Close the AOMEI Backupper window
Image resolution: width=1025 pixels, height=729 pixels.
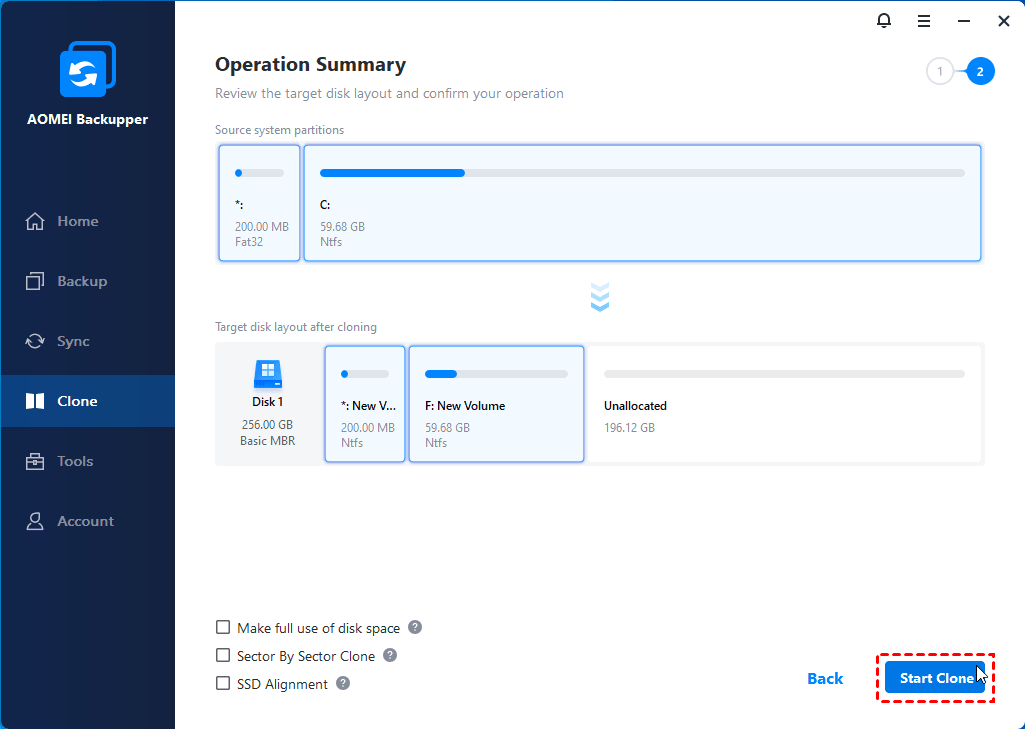(x=1004, y=22)
